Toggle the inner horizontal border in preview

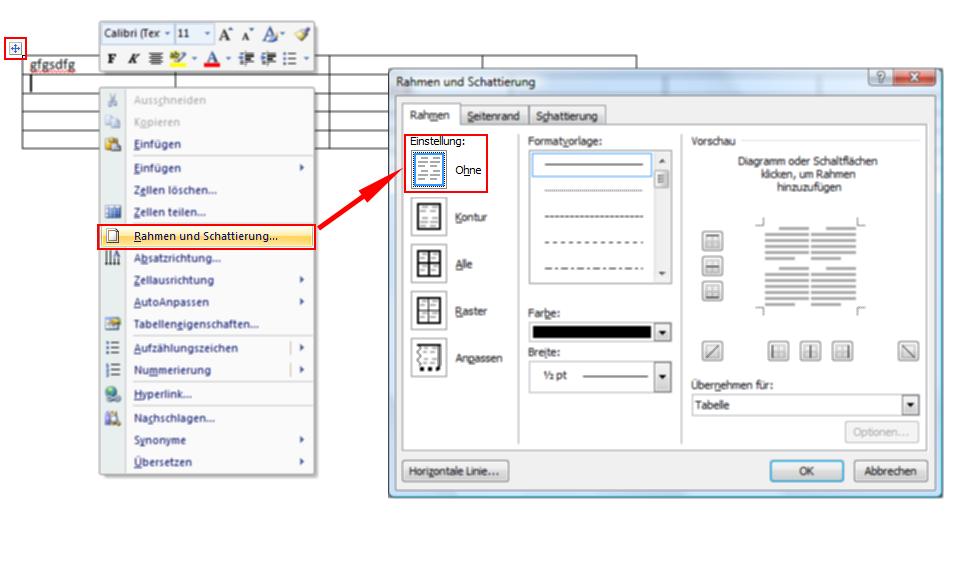click(713, 266)
